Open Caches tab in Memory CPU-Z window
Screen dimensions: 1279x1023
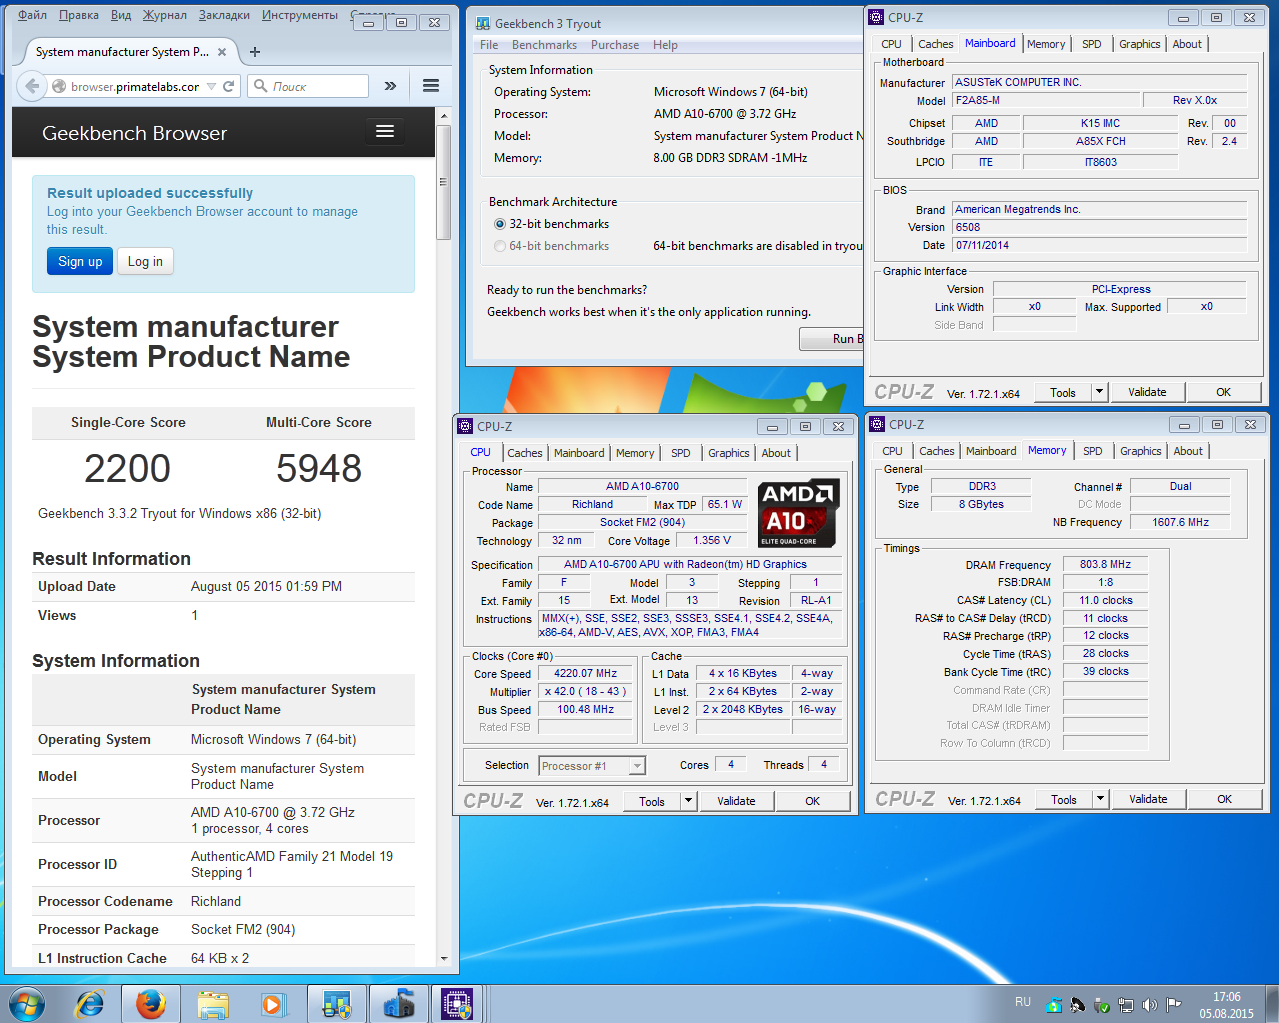click(x=937, y=451)
